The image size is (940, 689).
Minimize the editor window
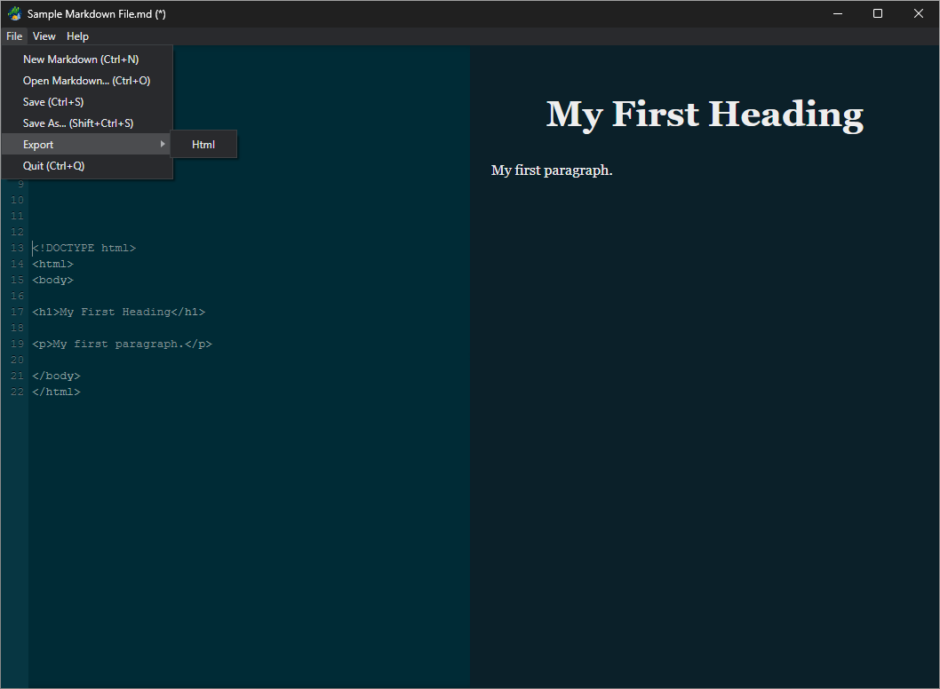(837, 14)
